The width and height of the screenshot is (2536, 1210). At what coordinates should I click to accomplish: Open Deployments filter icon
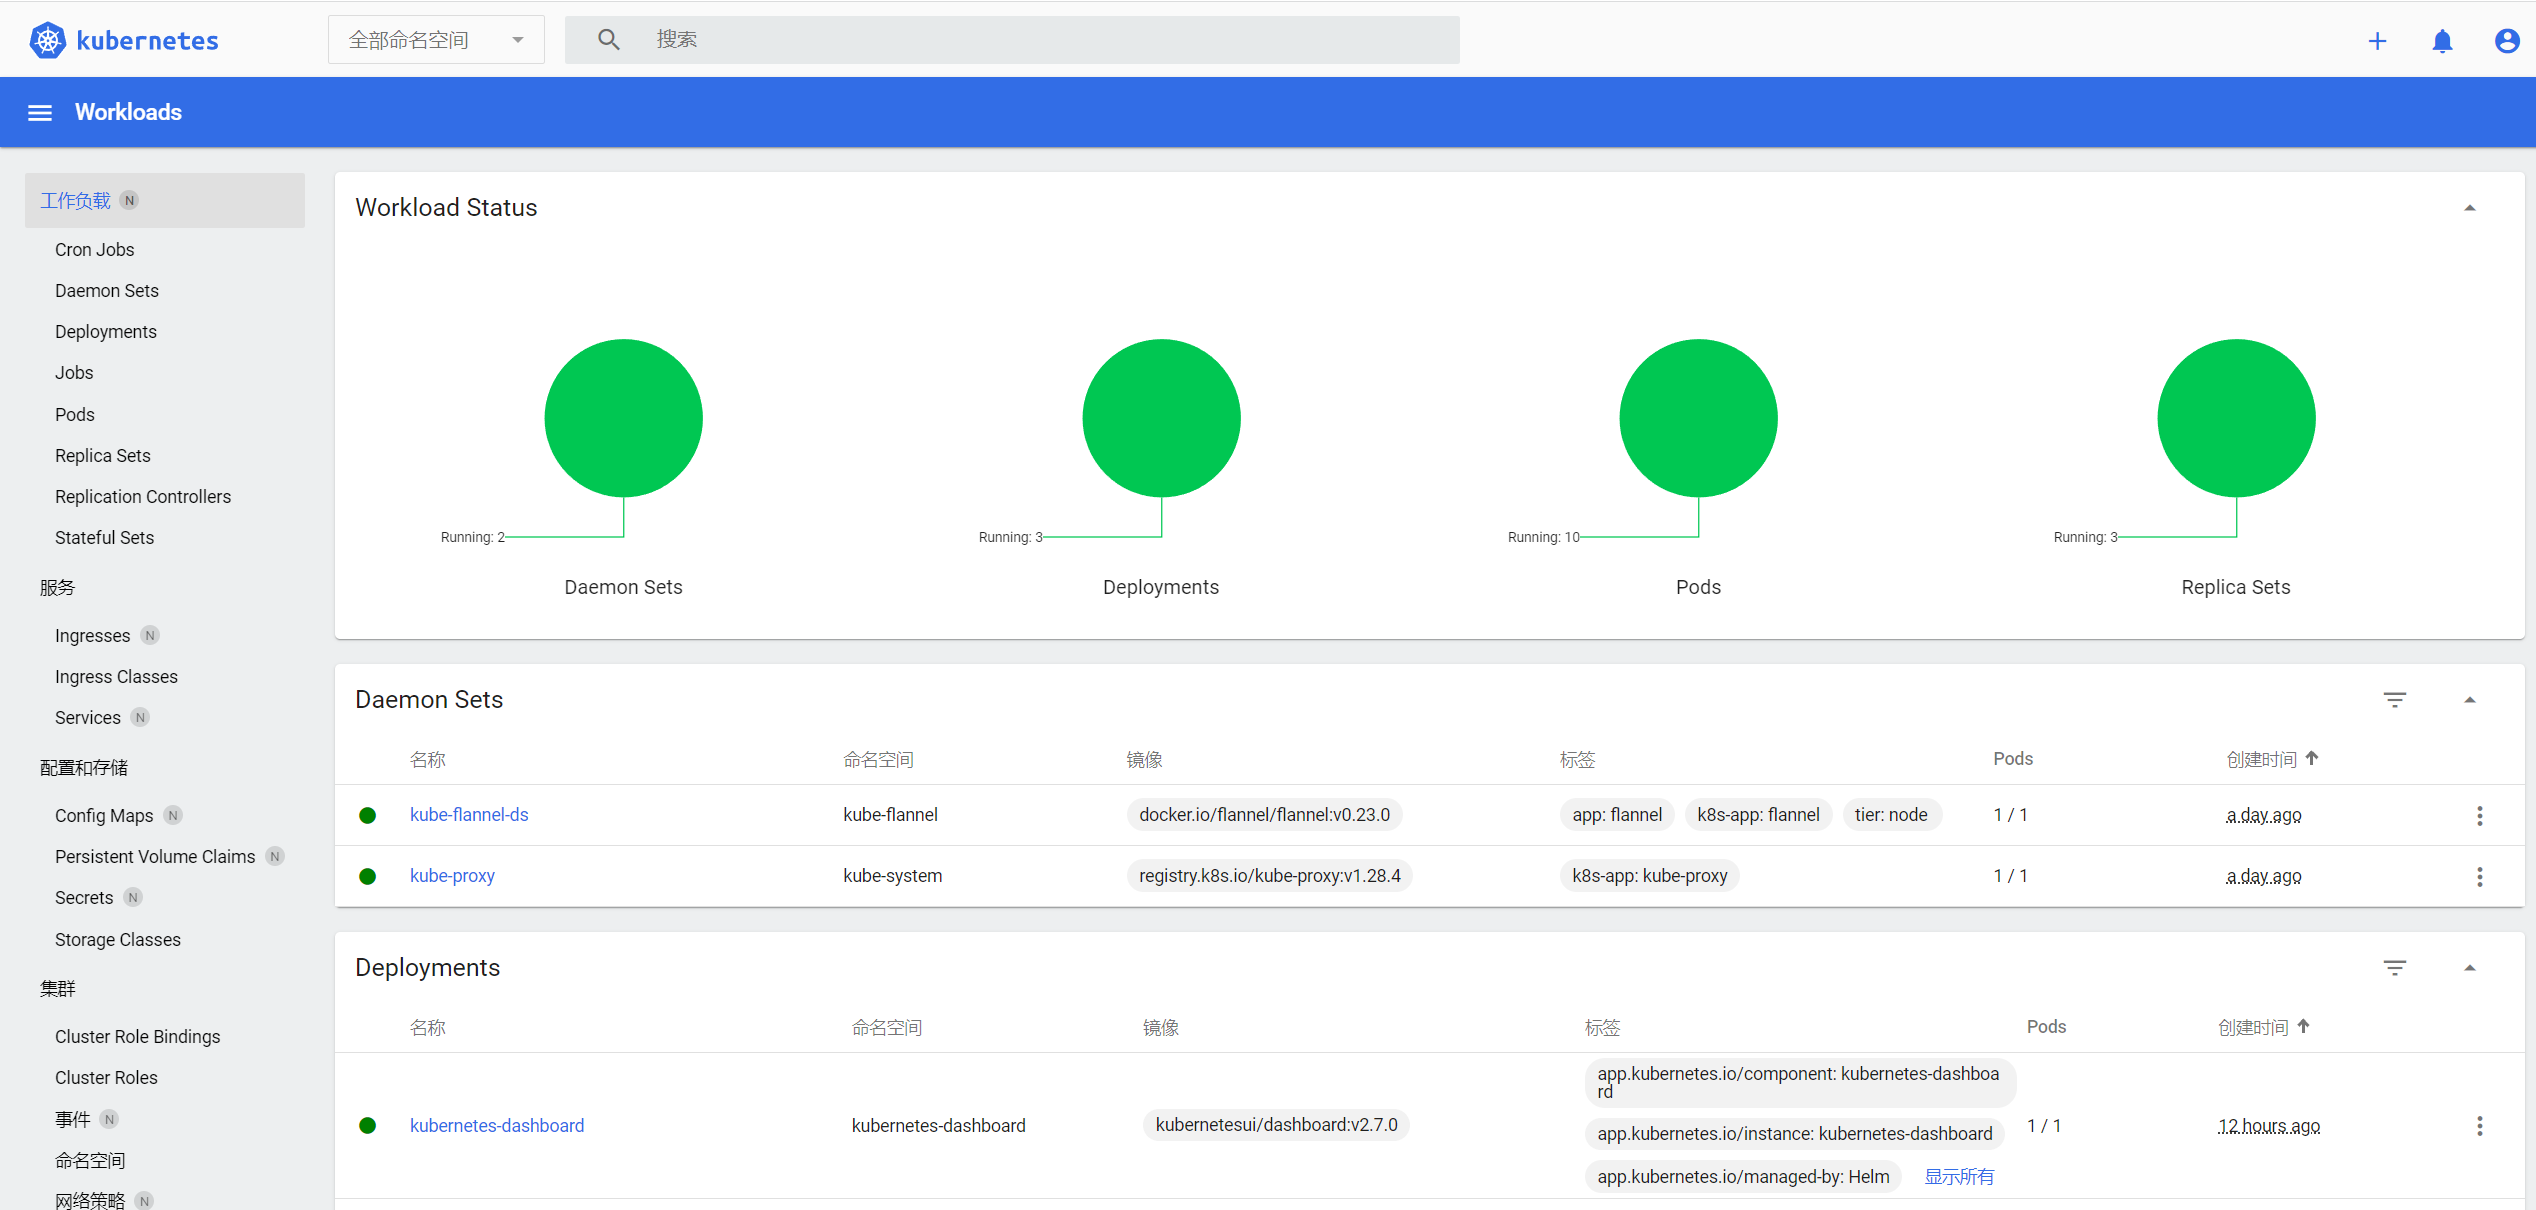2394,968
